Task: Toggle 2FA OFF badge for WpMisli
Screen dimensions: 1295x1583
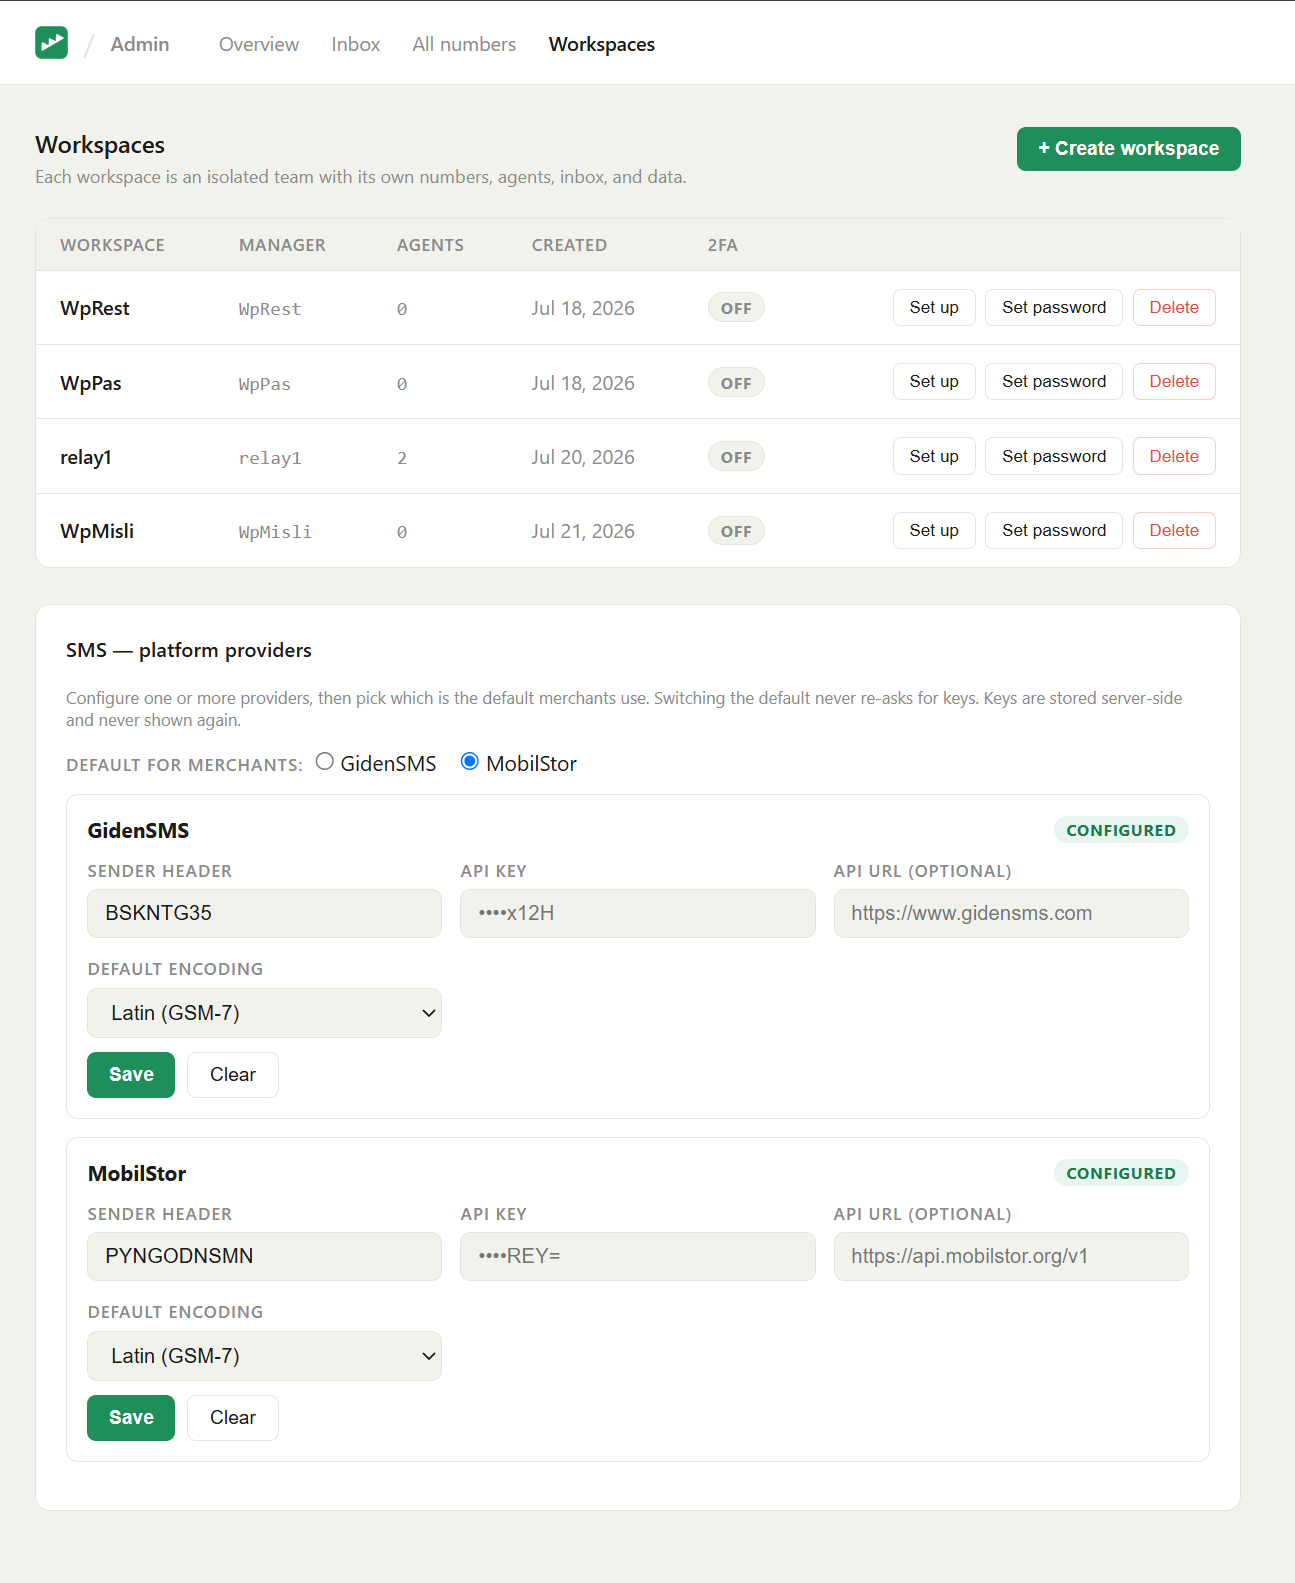Action: 736,531
